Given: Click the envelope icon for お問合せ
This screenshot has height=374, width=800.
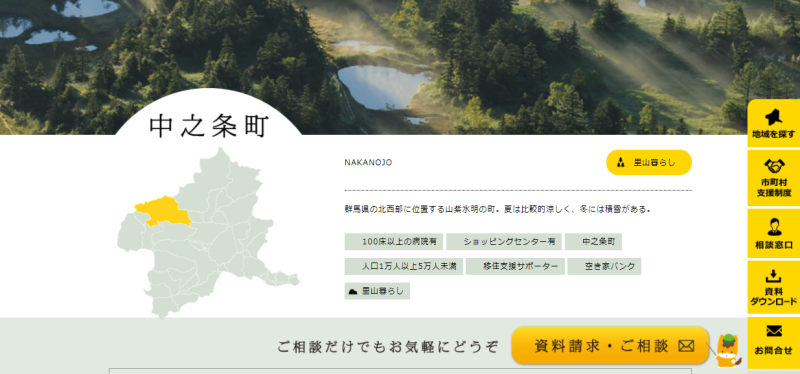Looking at the screenshot, I should click(x=774, y=332).
